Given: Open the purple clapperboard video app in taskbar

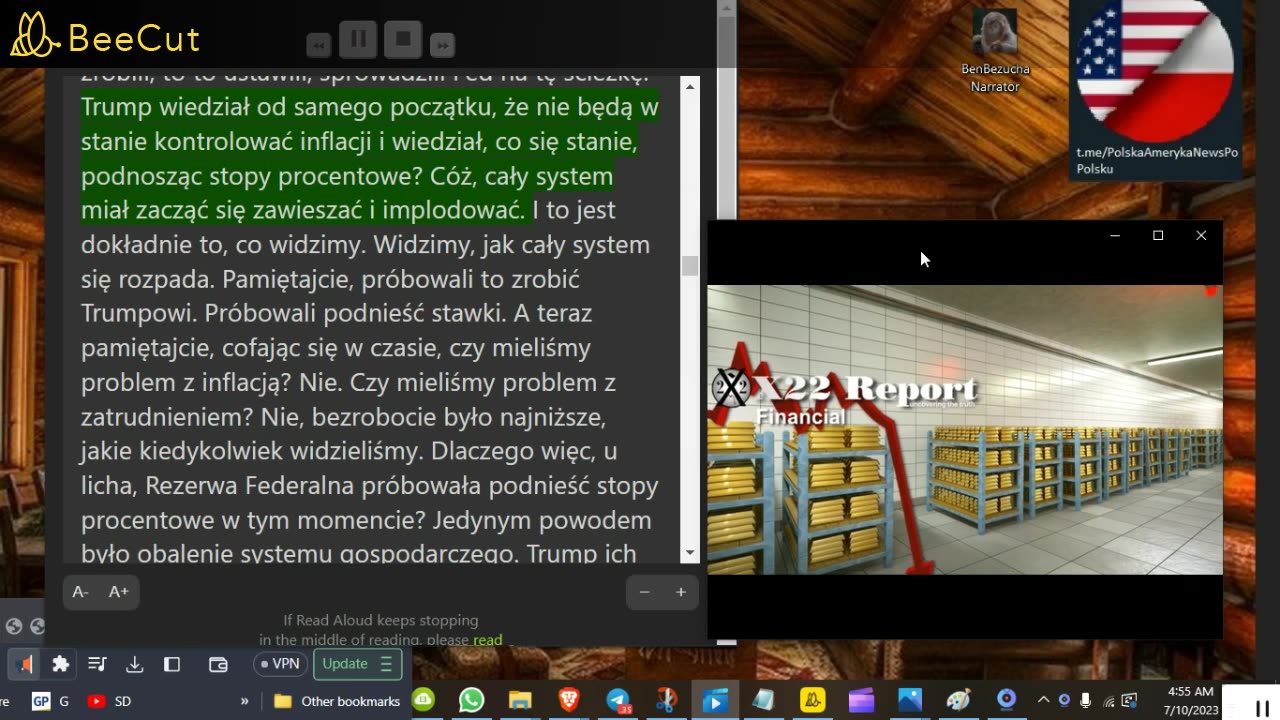Looking at the screenshot, I should pos(861,700).
